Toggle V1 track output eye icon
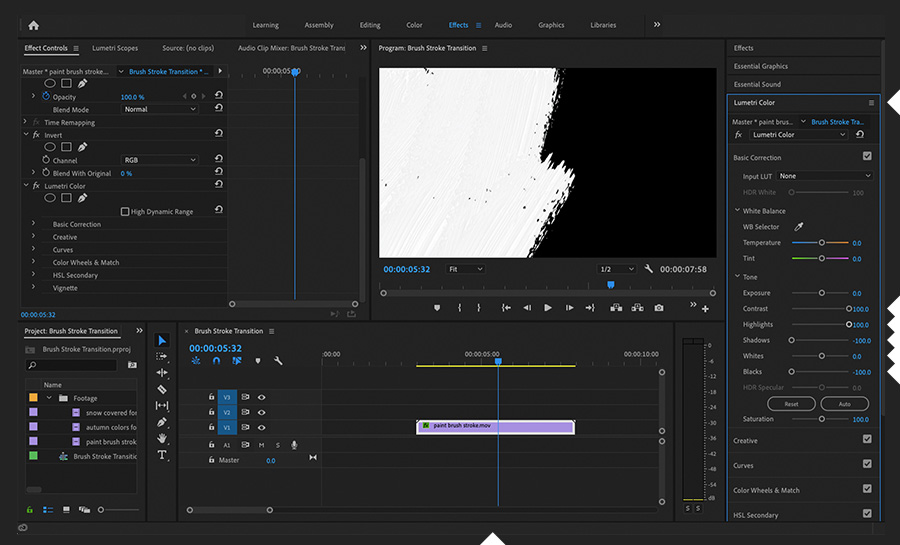The image size is (900, 545). click(261, 428)
